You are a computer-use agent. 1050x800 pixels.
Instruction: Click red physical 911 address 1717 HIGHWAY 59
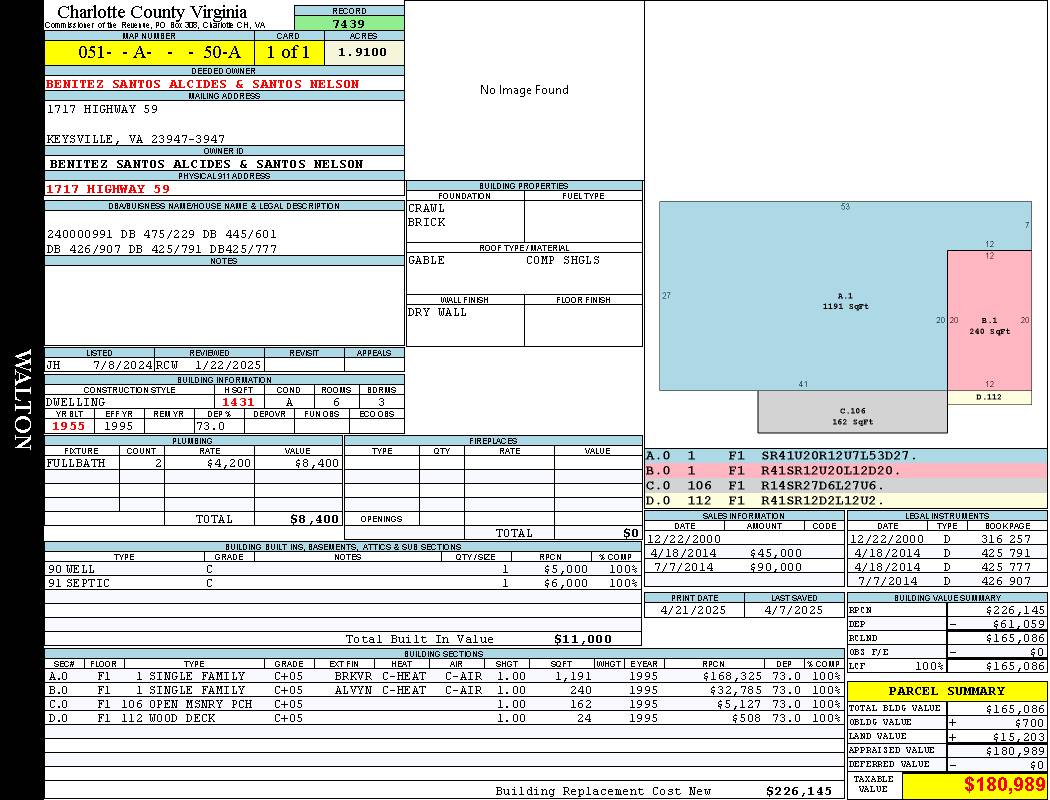108,189
